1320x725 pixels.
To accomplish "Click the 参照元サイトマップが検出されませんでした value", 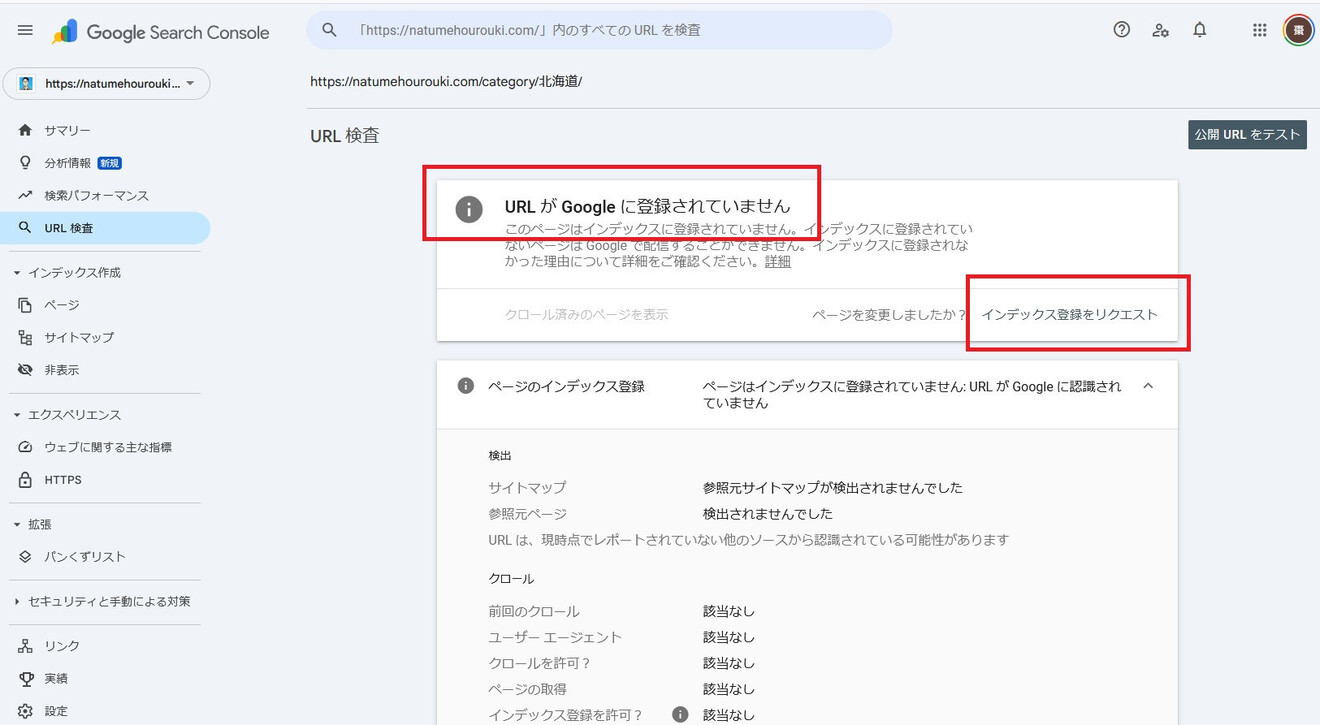I will [x=833, y=488].
